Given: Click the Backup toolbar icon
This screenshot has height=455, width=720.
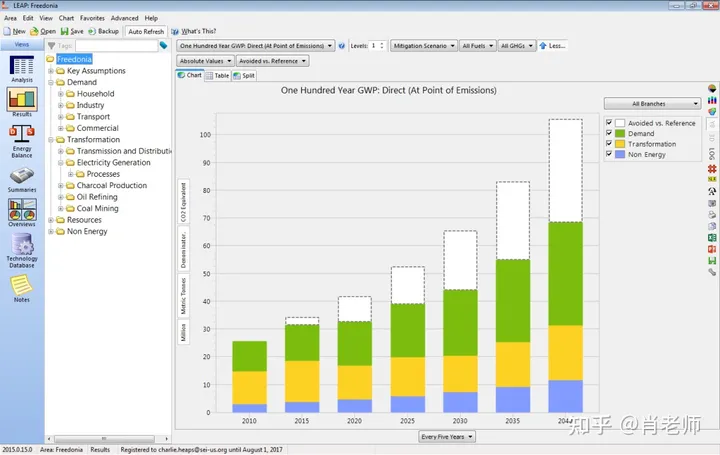Looking at the screenshot, I should coord(104,31).
